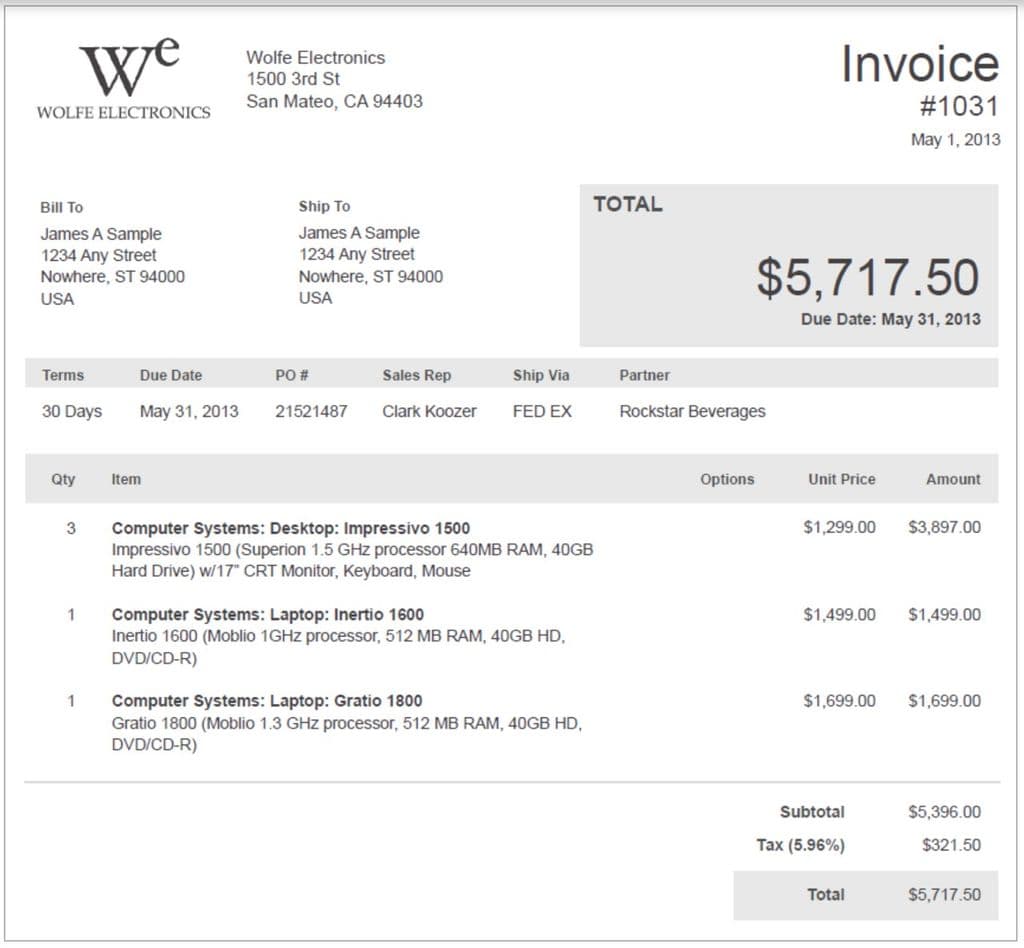Select the company name 'Wolfe Electronics' address line
Image resolution: width=1024 pixels, height=948 pixels.
click(x=315, y=57)
